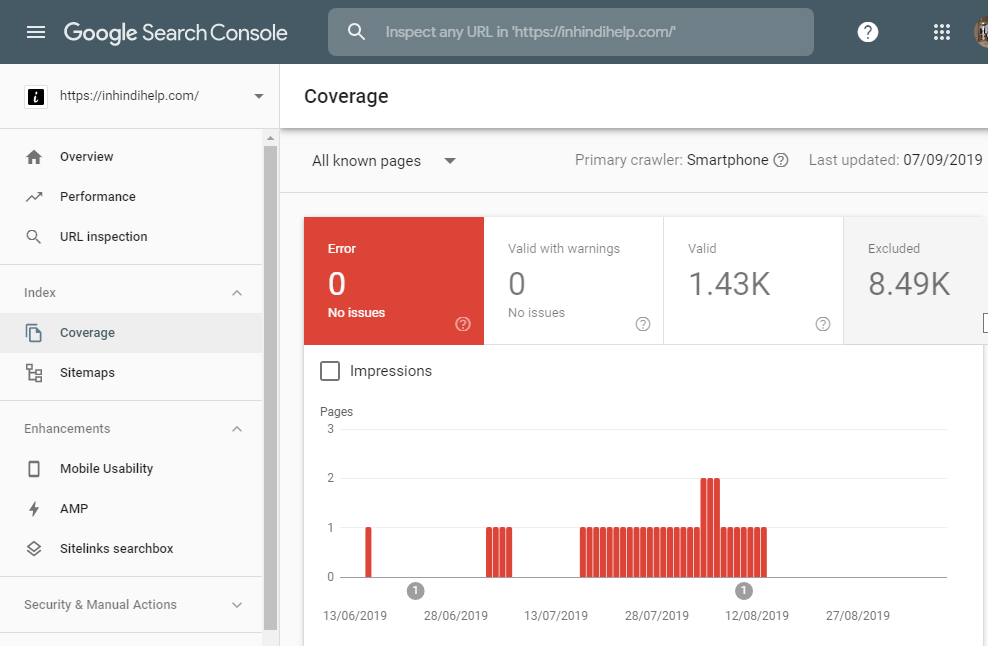988x646 pixels.
Task: Click the sidebar vertical scrollbar
Action: pyautogui.click(x=270, y=388)
